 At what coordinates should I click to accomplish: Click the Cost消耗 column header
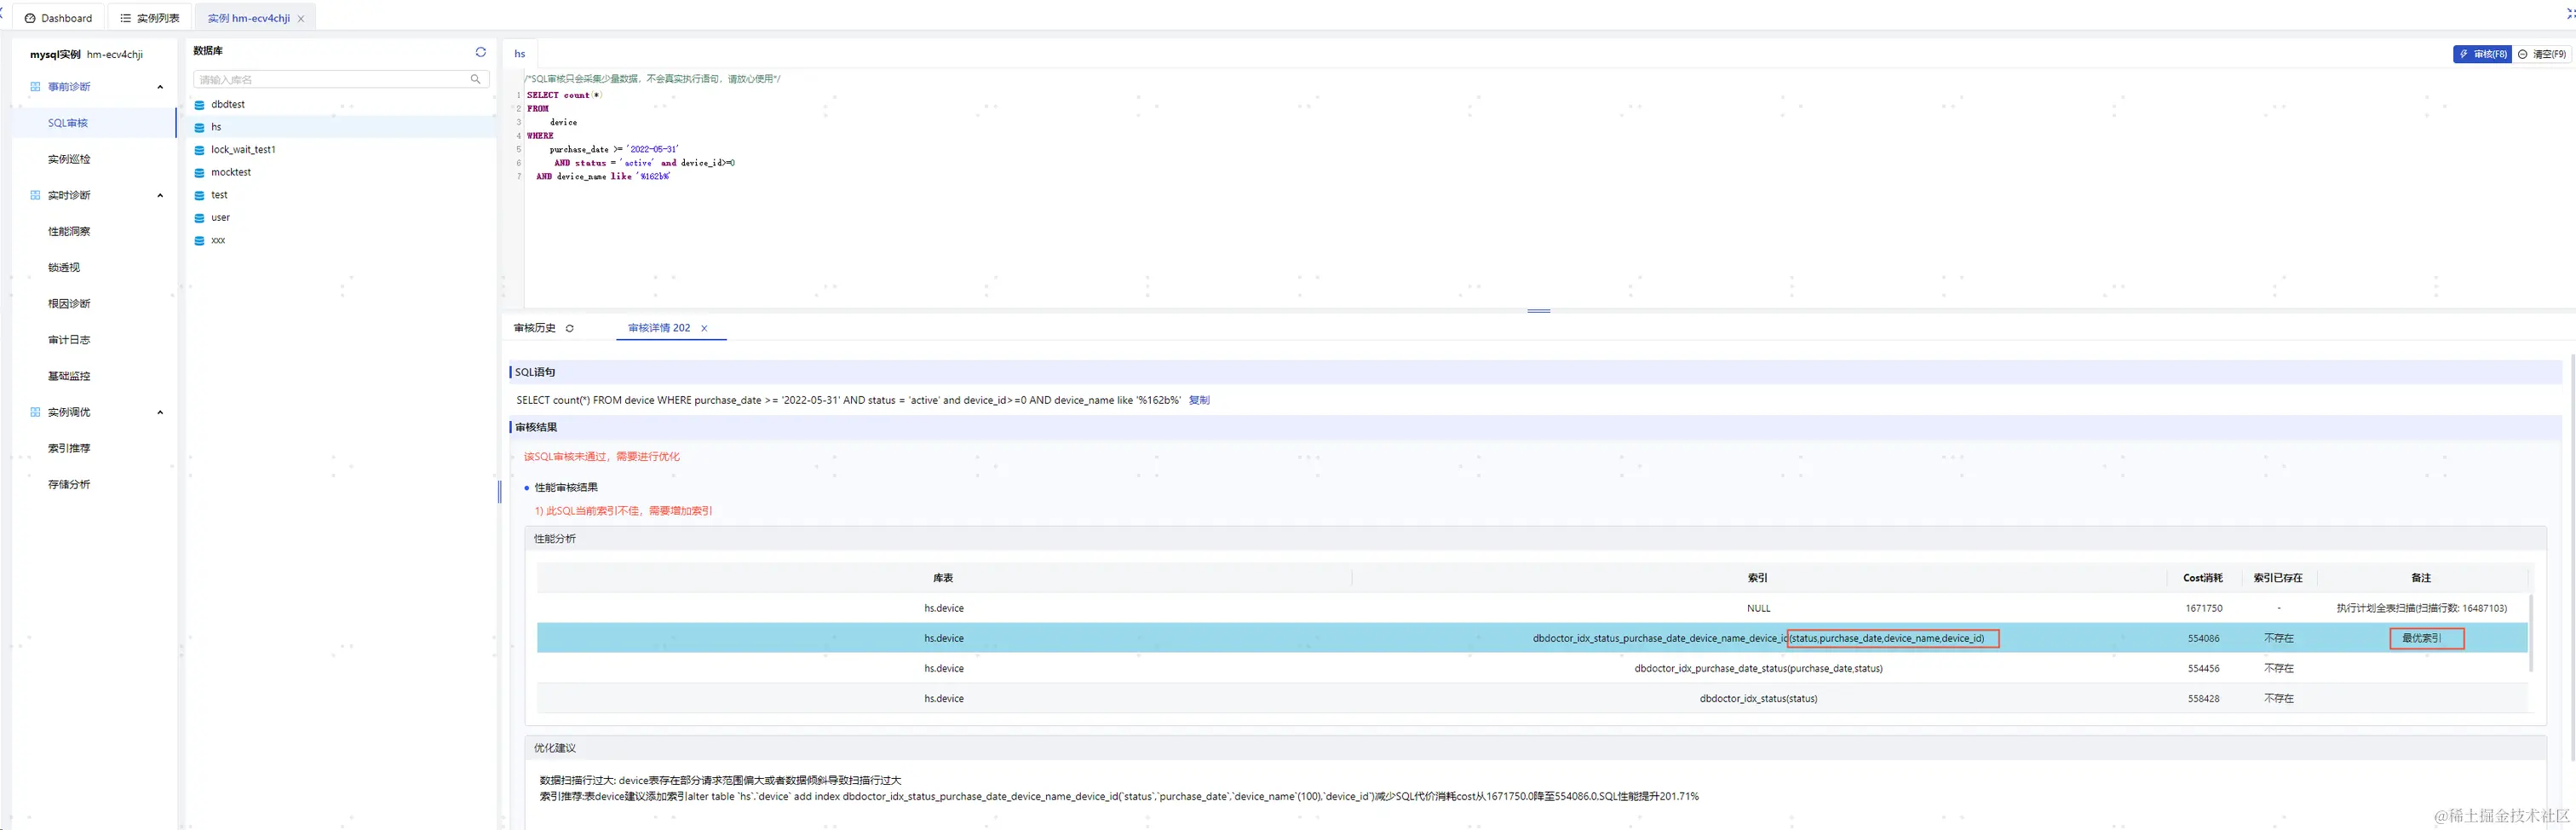2203,578
